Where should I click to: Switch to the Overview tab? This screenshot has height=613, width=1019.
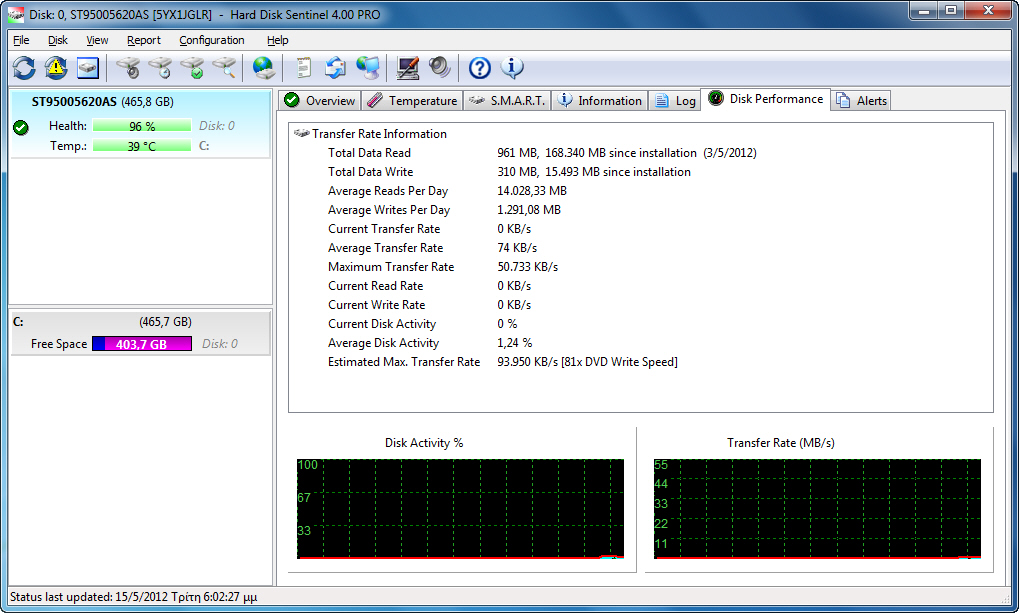320,101
